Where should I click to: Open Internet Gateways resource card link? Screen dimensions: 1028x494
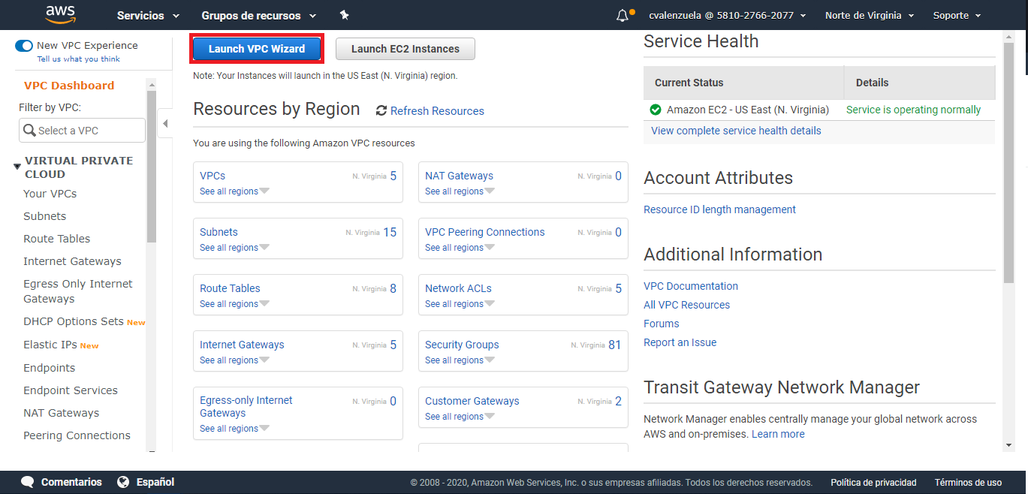pos(242,344)
